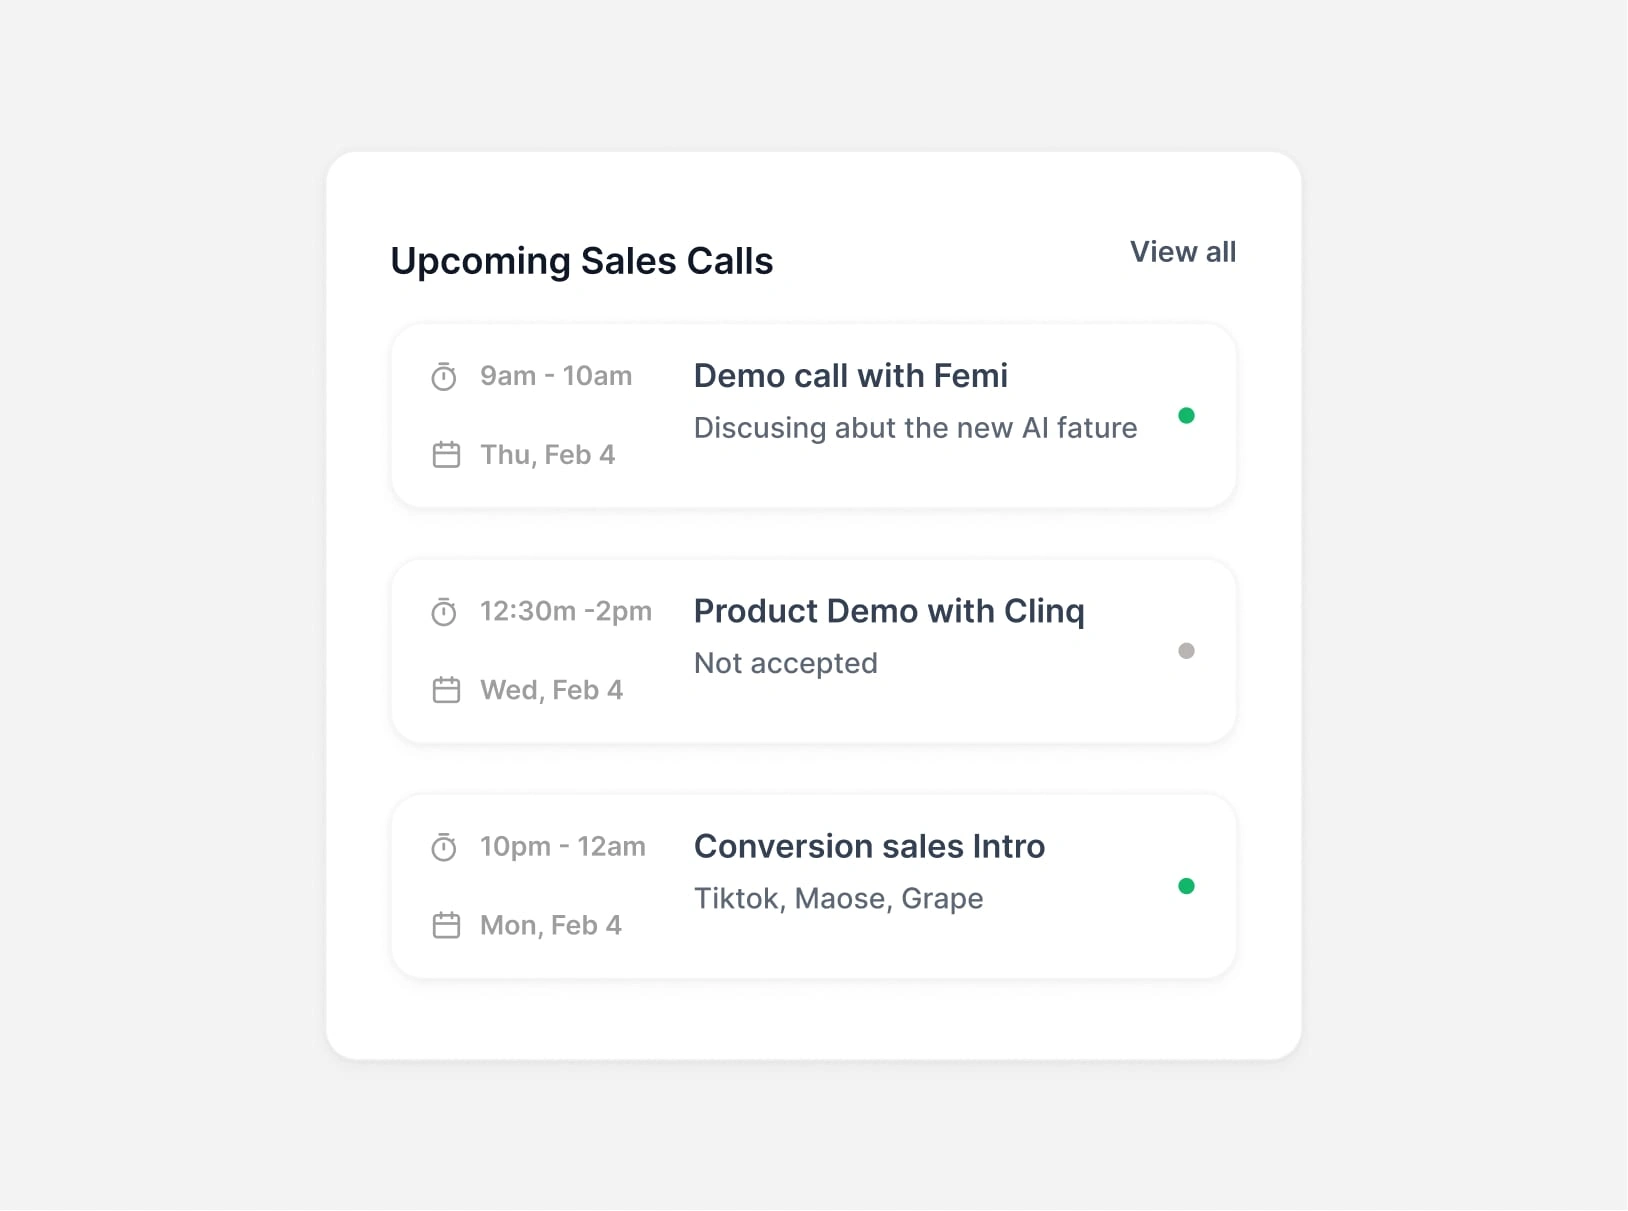1628x1211 pixels.
Task: Click the Tiktok, Maose, Grape description
Action: [839, 899]
